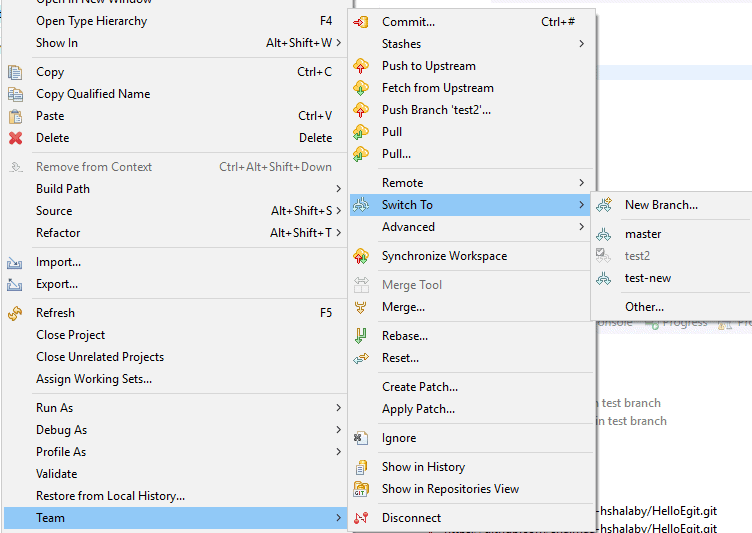Screen dimensions: 752x533
Task: Select Merge... from Team menu
Action: point(403,307)
